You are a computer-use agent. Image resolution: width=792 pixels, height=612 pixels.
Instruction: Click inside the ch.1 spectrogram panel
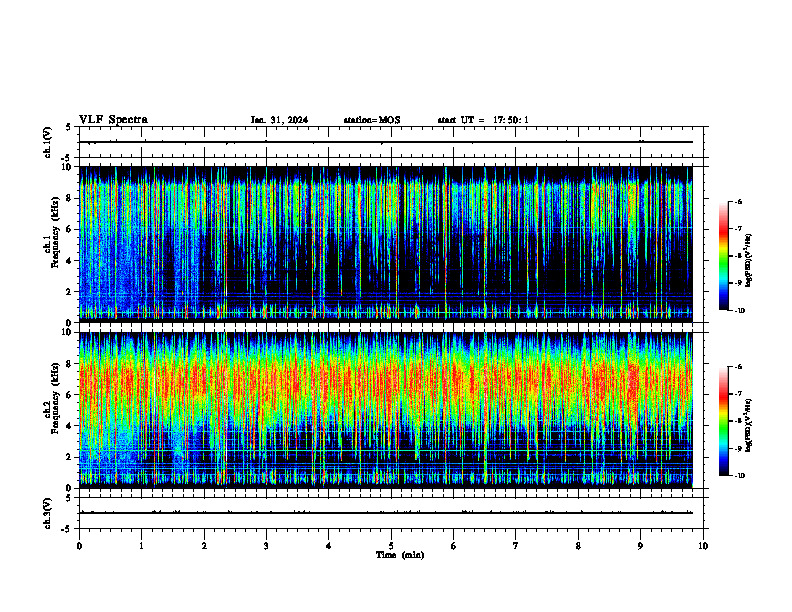[386, 244]
